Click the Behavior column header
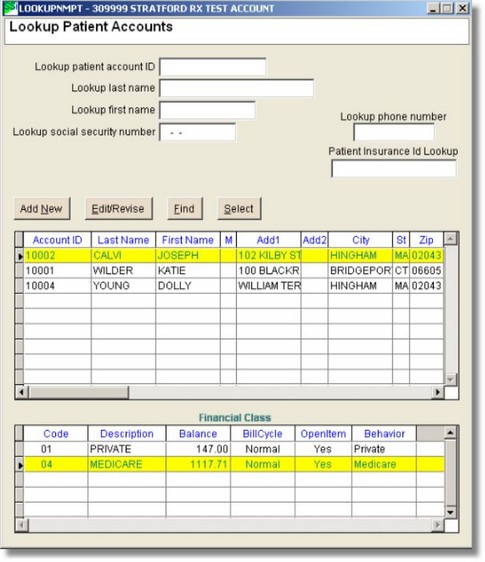The image size is (485, 562). pos(384,434)
